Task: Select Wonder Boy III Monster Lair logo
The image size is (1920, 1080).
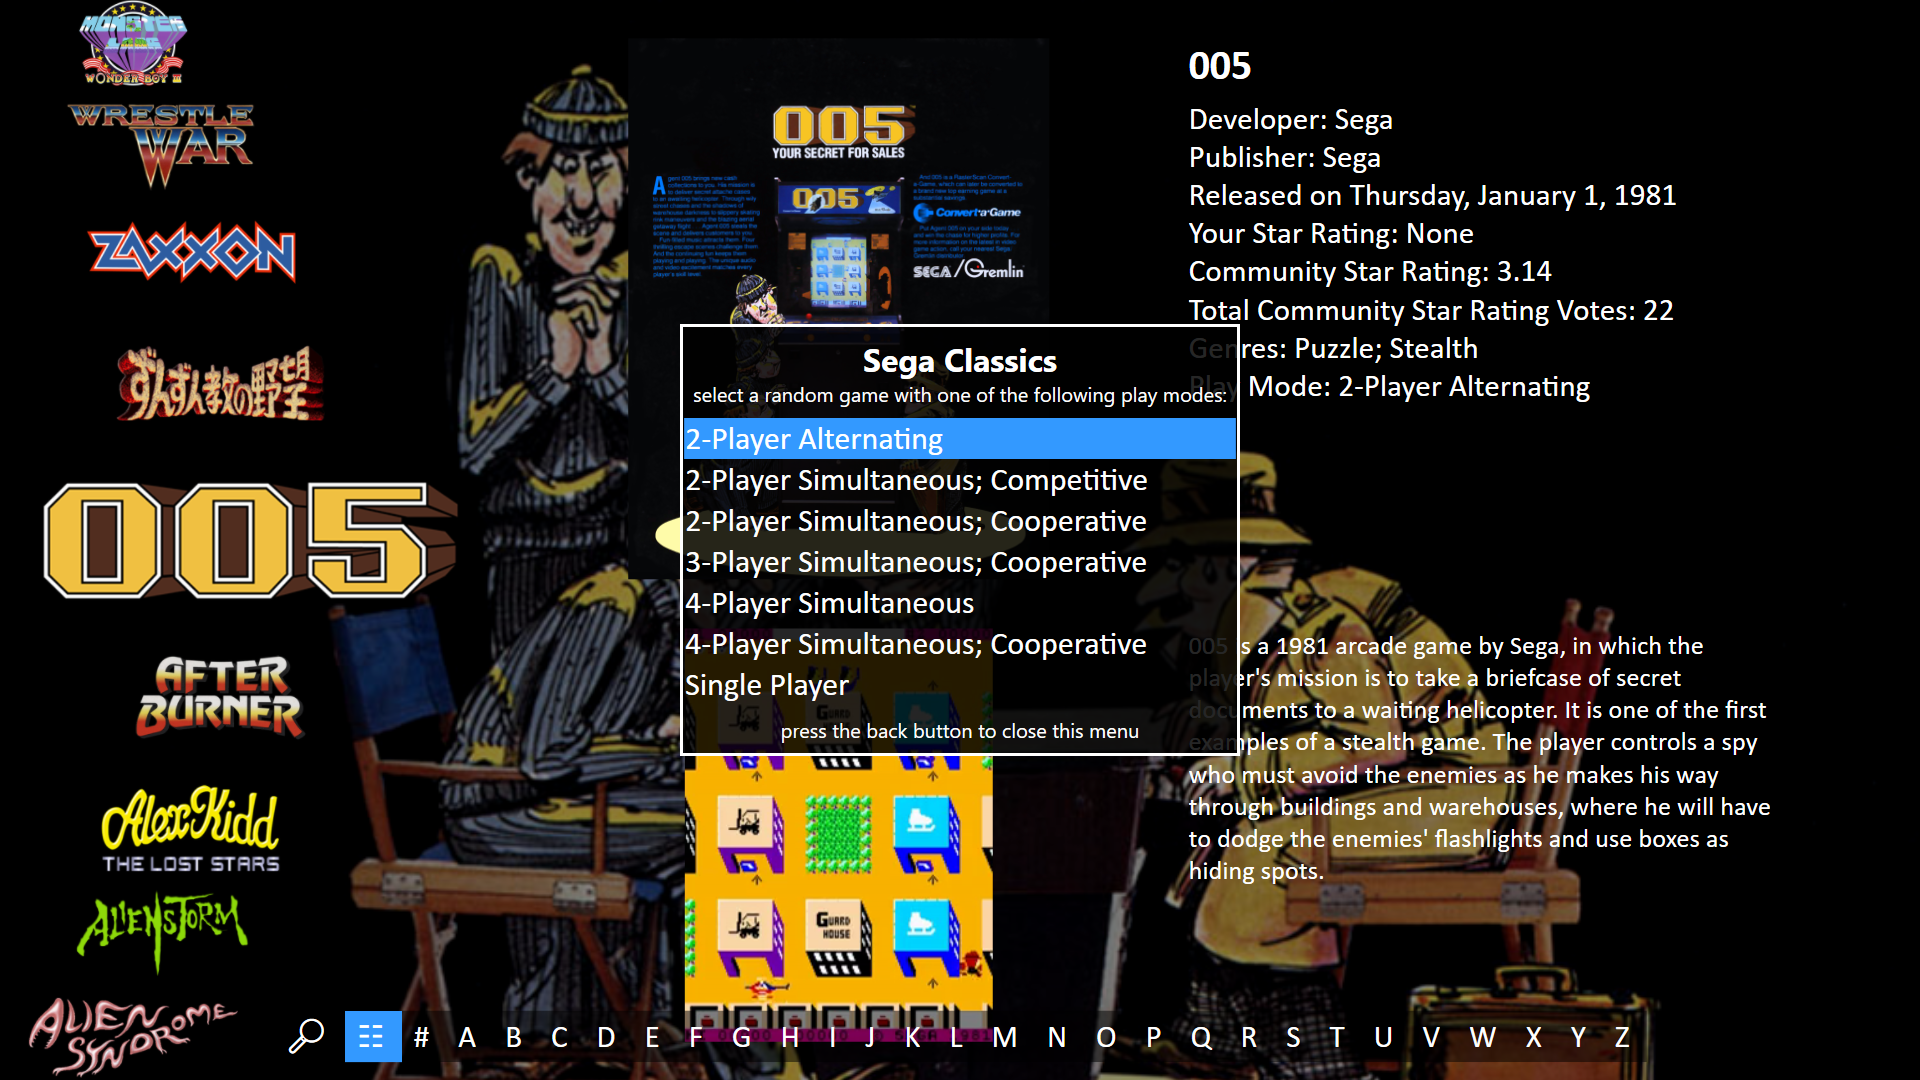Action: click(x=133, y=45)
